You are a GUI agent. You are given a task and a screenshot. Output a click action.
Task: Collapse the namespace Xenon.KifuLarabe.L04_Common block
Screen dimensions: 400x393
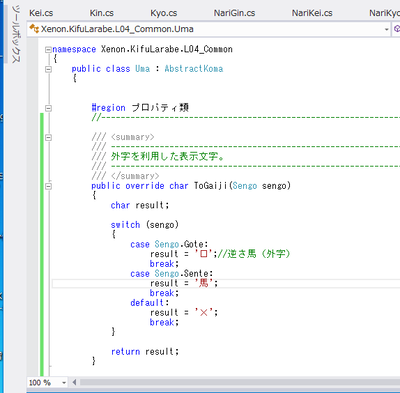tap(48, 50)
